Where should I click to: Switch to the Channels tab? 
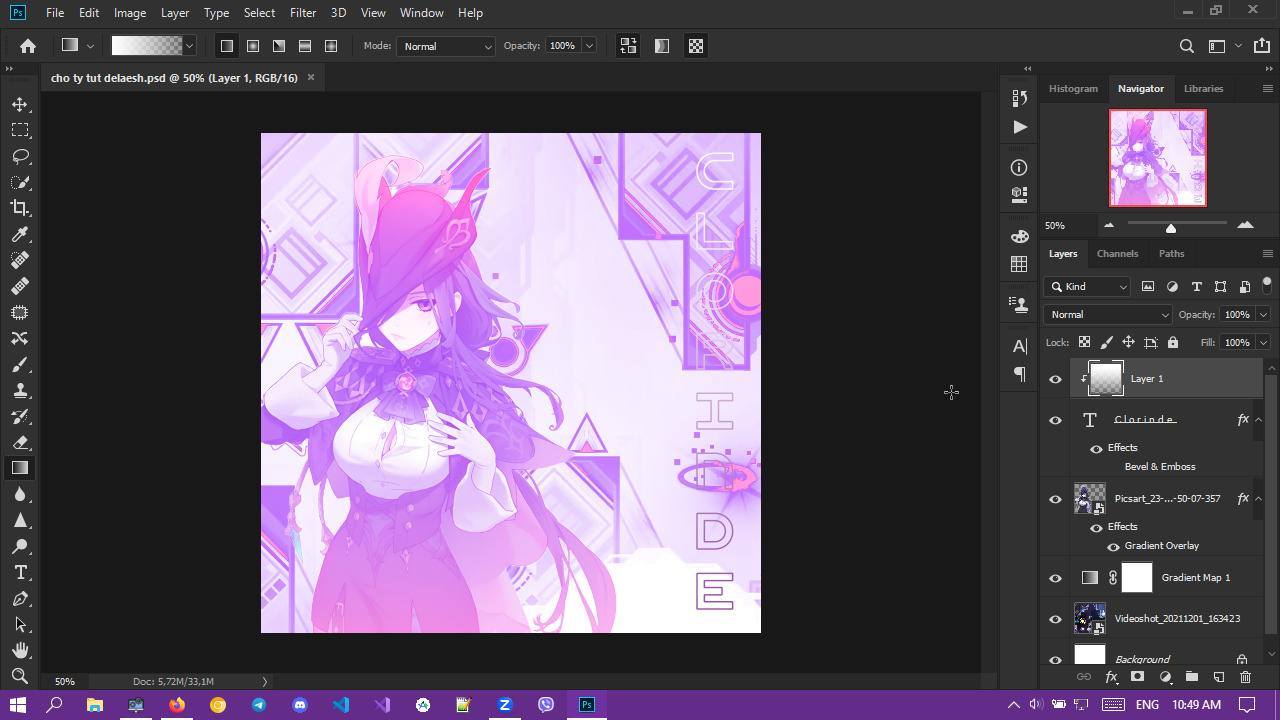point(1117,254)
